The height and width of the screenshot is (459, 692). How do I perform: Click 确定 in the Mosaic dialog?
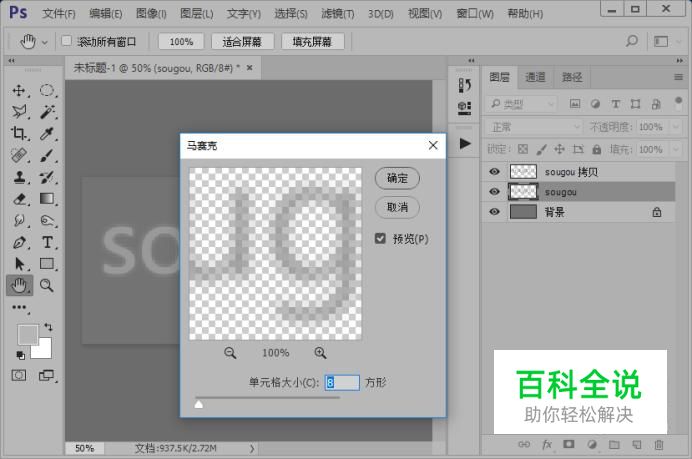pyautogui.click(x=397, y=178)
